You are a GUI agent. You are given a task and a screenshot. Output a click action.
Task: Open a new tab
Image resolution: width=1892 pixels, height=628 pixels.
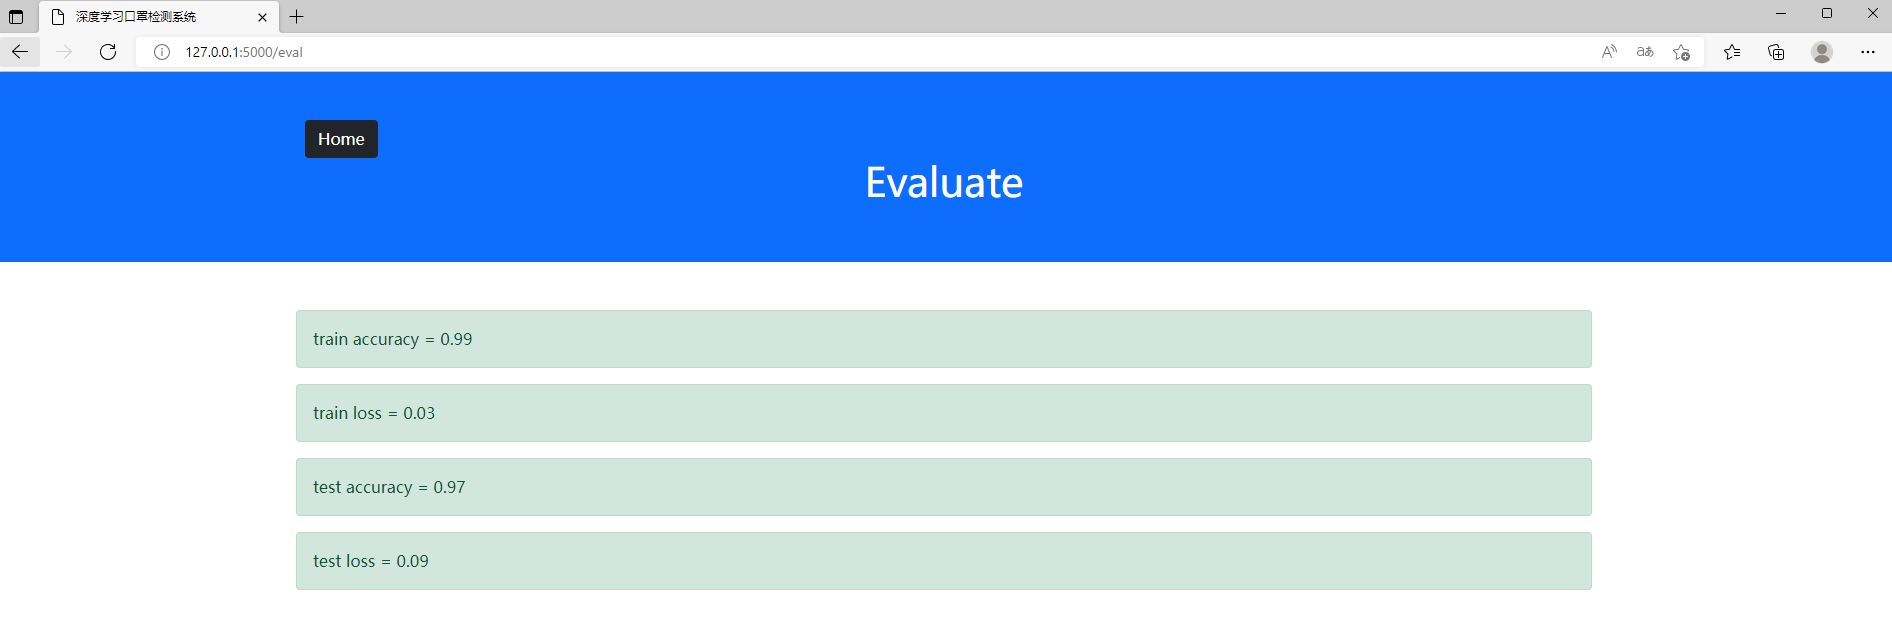coord(296,17)
